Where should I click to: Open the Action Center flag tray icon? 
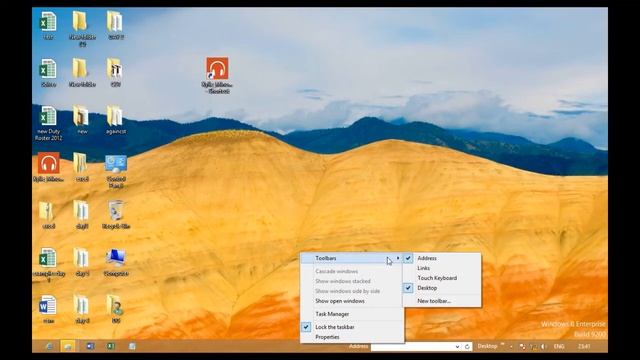point(522,347)
